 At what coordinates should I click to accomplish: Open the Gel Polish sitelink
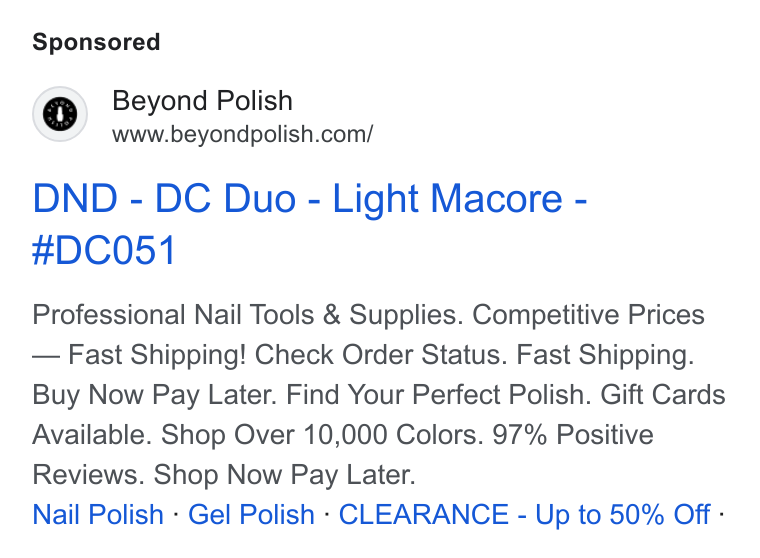pos(251,514)
